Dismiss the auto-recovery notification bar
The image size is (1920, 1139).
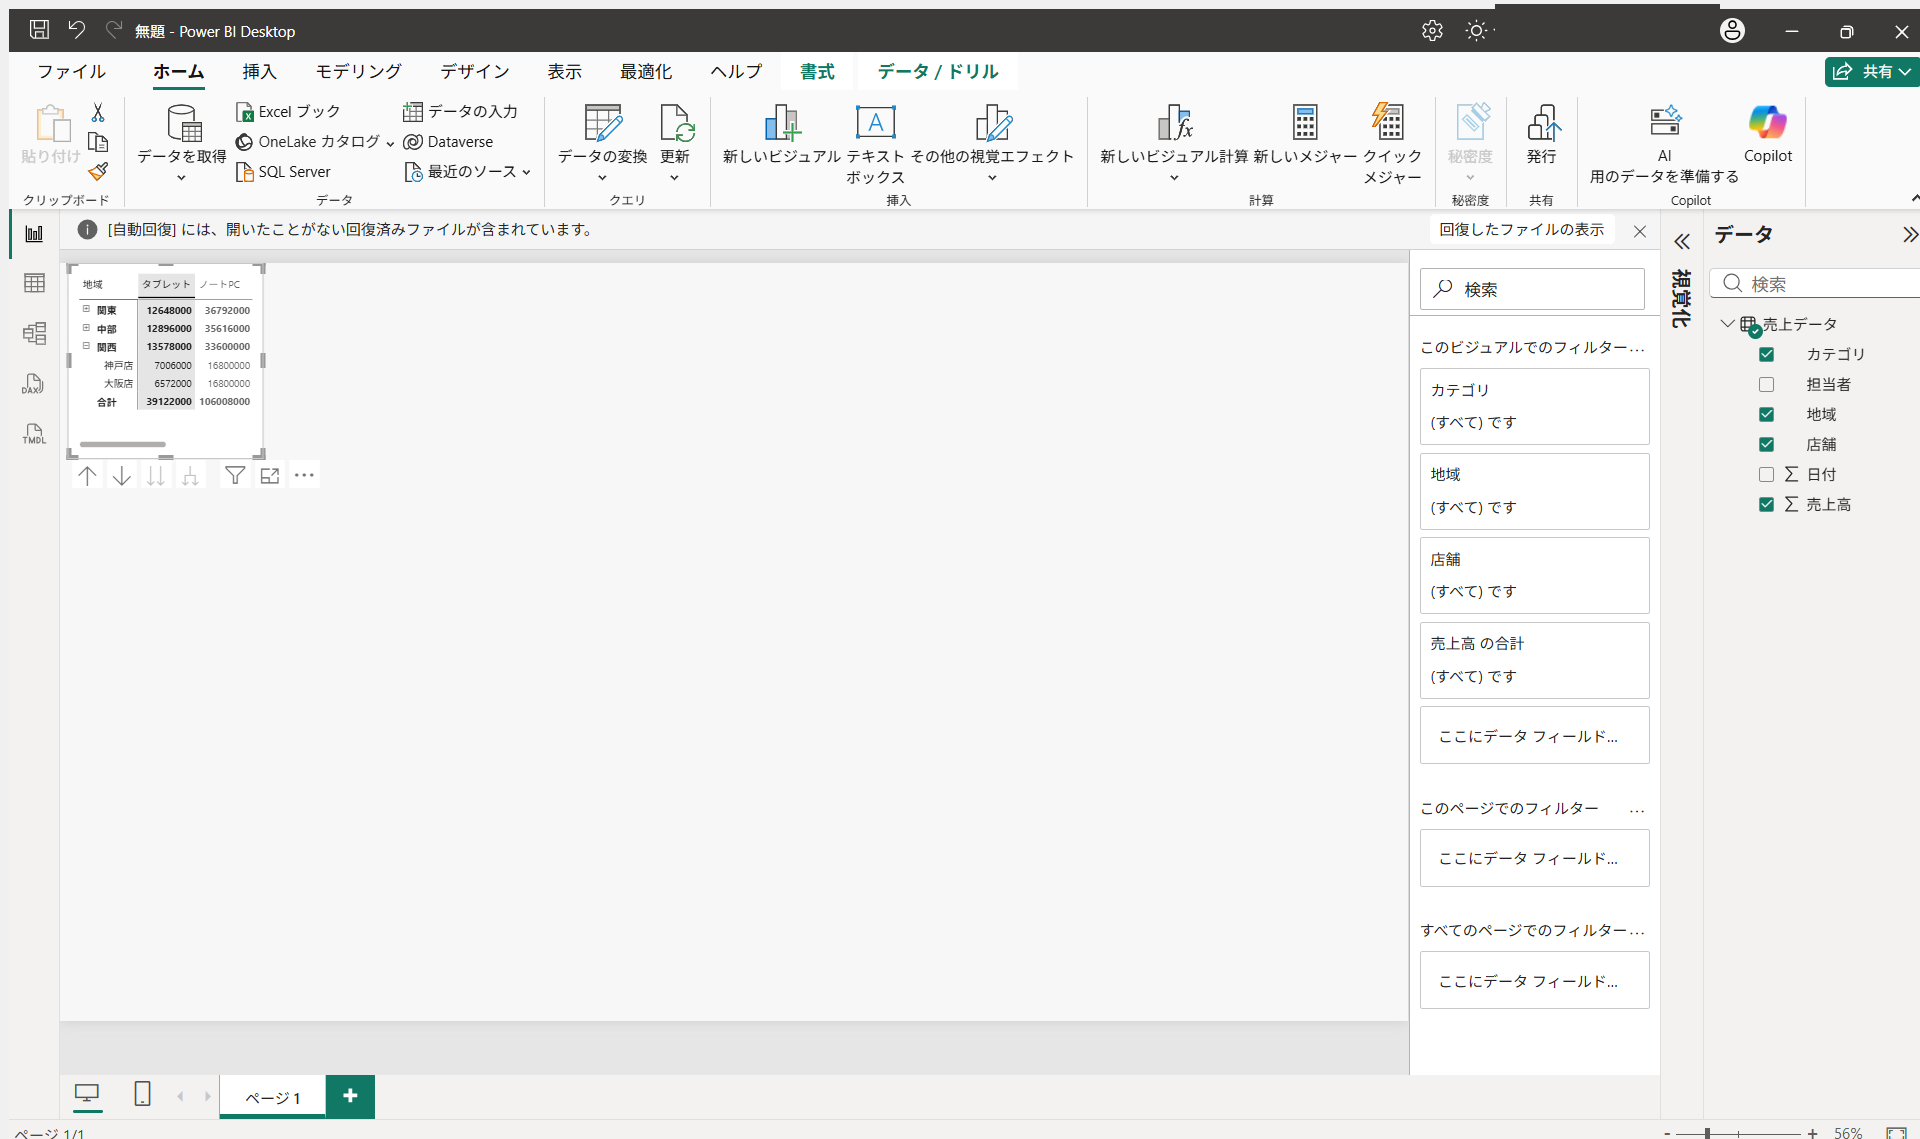tap(1640, 231)
